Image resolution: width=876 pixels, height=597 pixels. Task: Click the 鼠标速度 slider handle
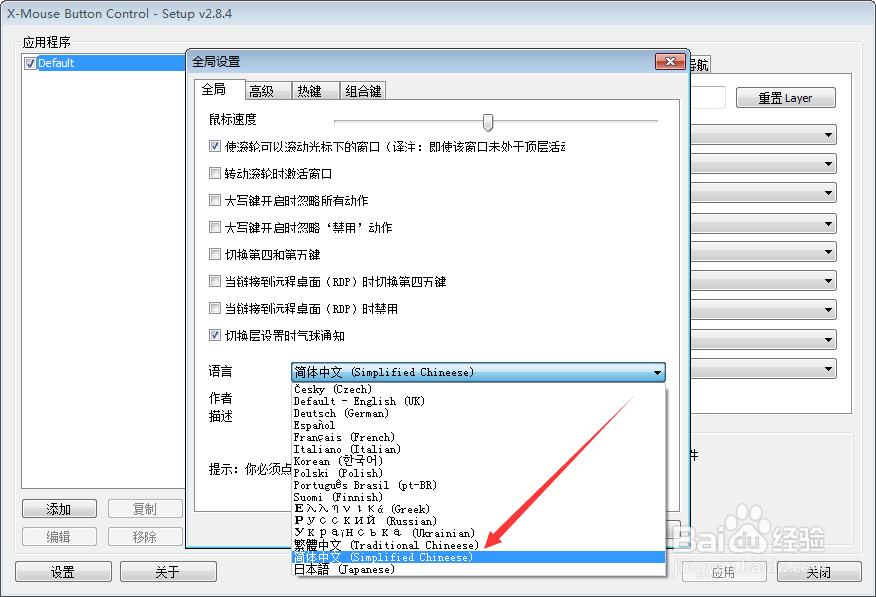click(488, 122)
